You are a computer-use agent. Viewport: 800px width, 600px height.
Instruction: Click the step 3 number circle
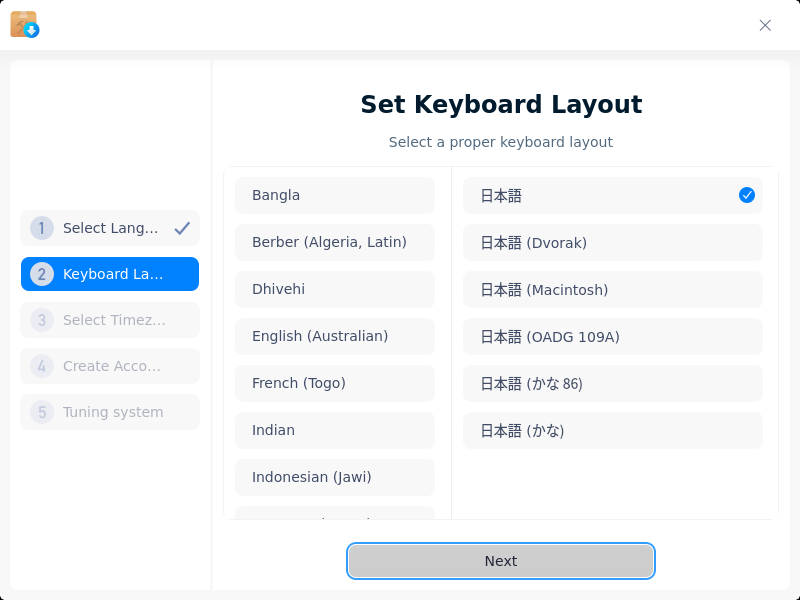tap(42, 320)
